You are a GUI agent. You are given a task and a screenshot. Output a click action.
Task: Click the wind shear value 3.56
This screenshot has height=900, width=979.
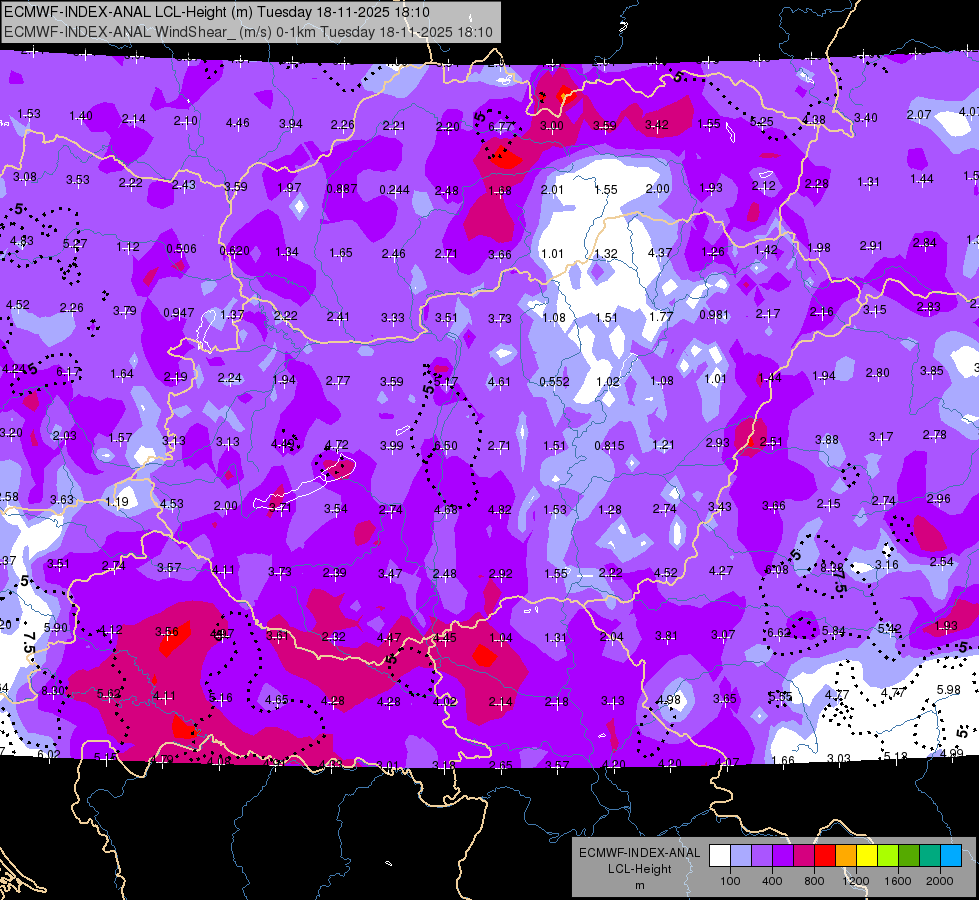tap(167, 631)
